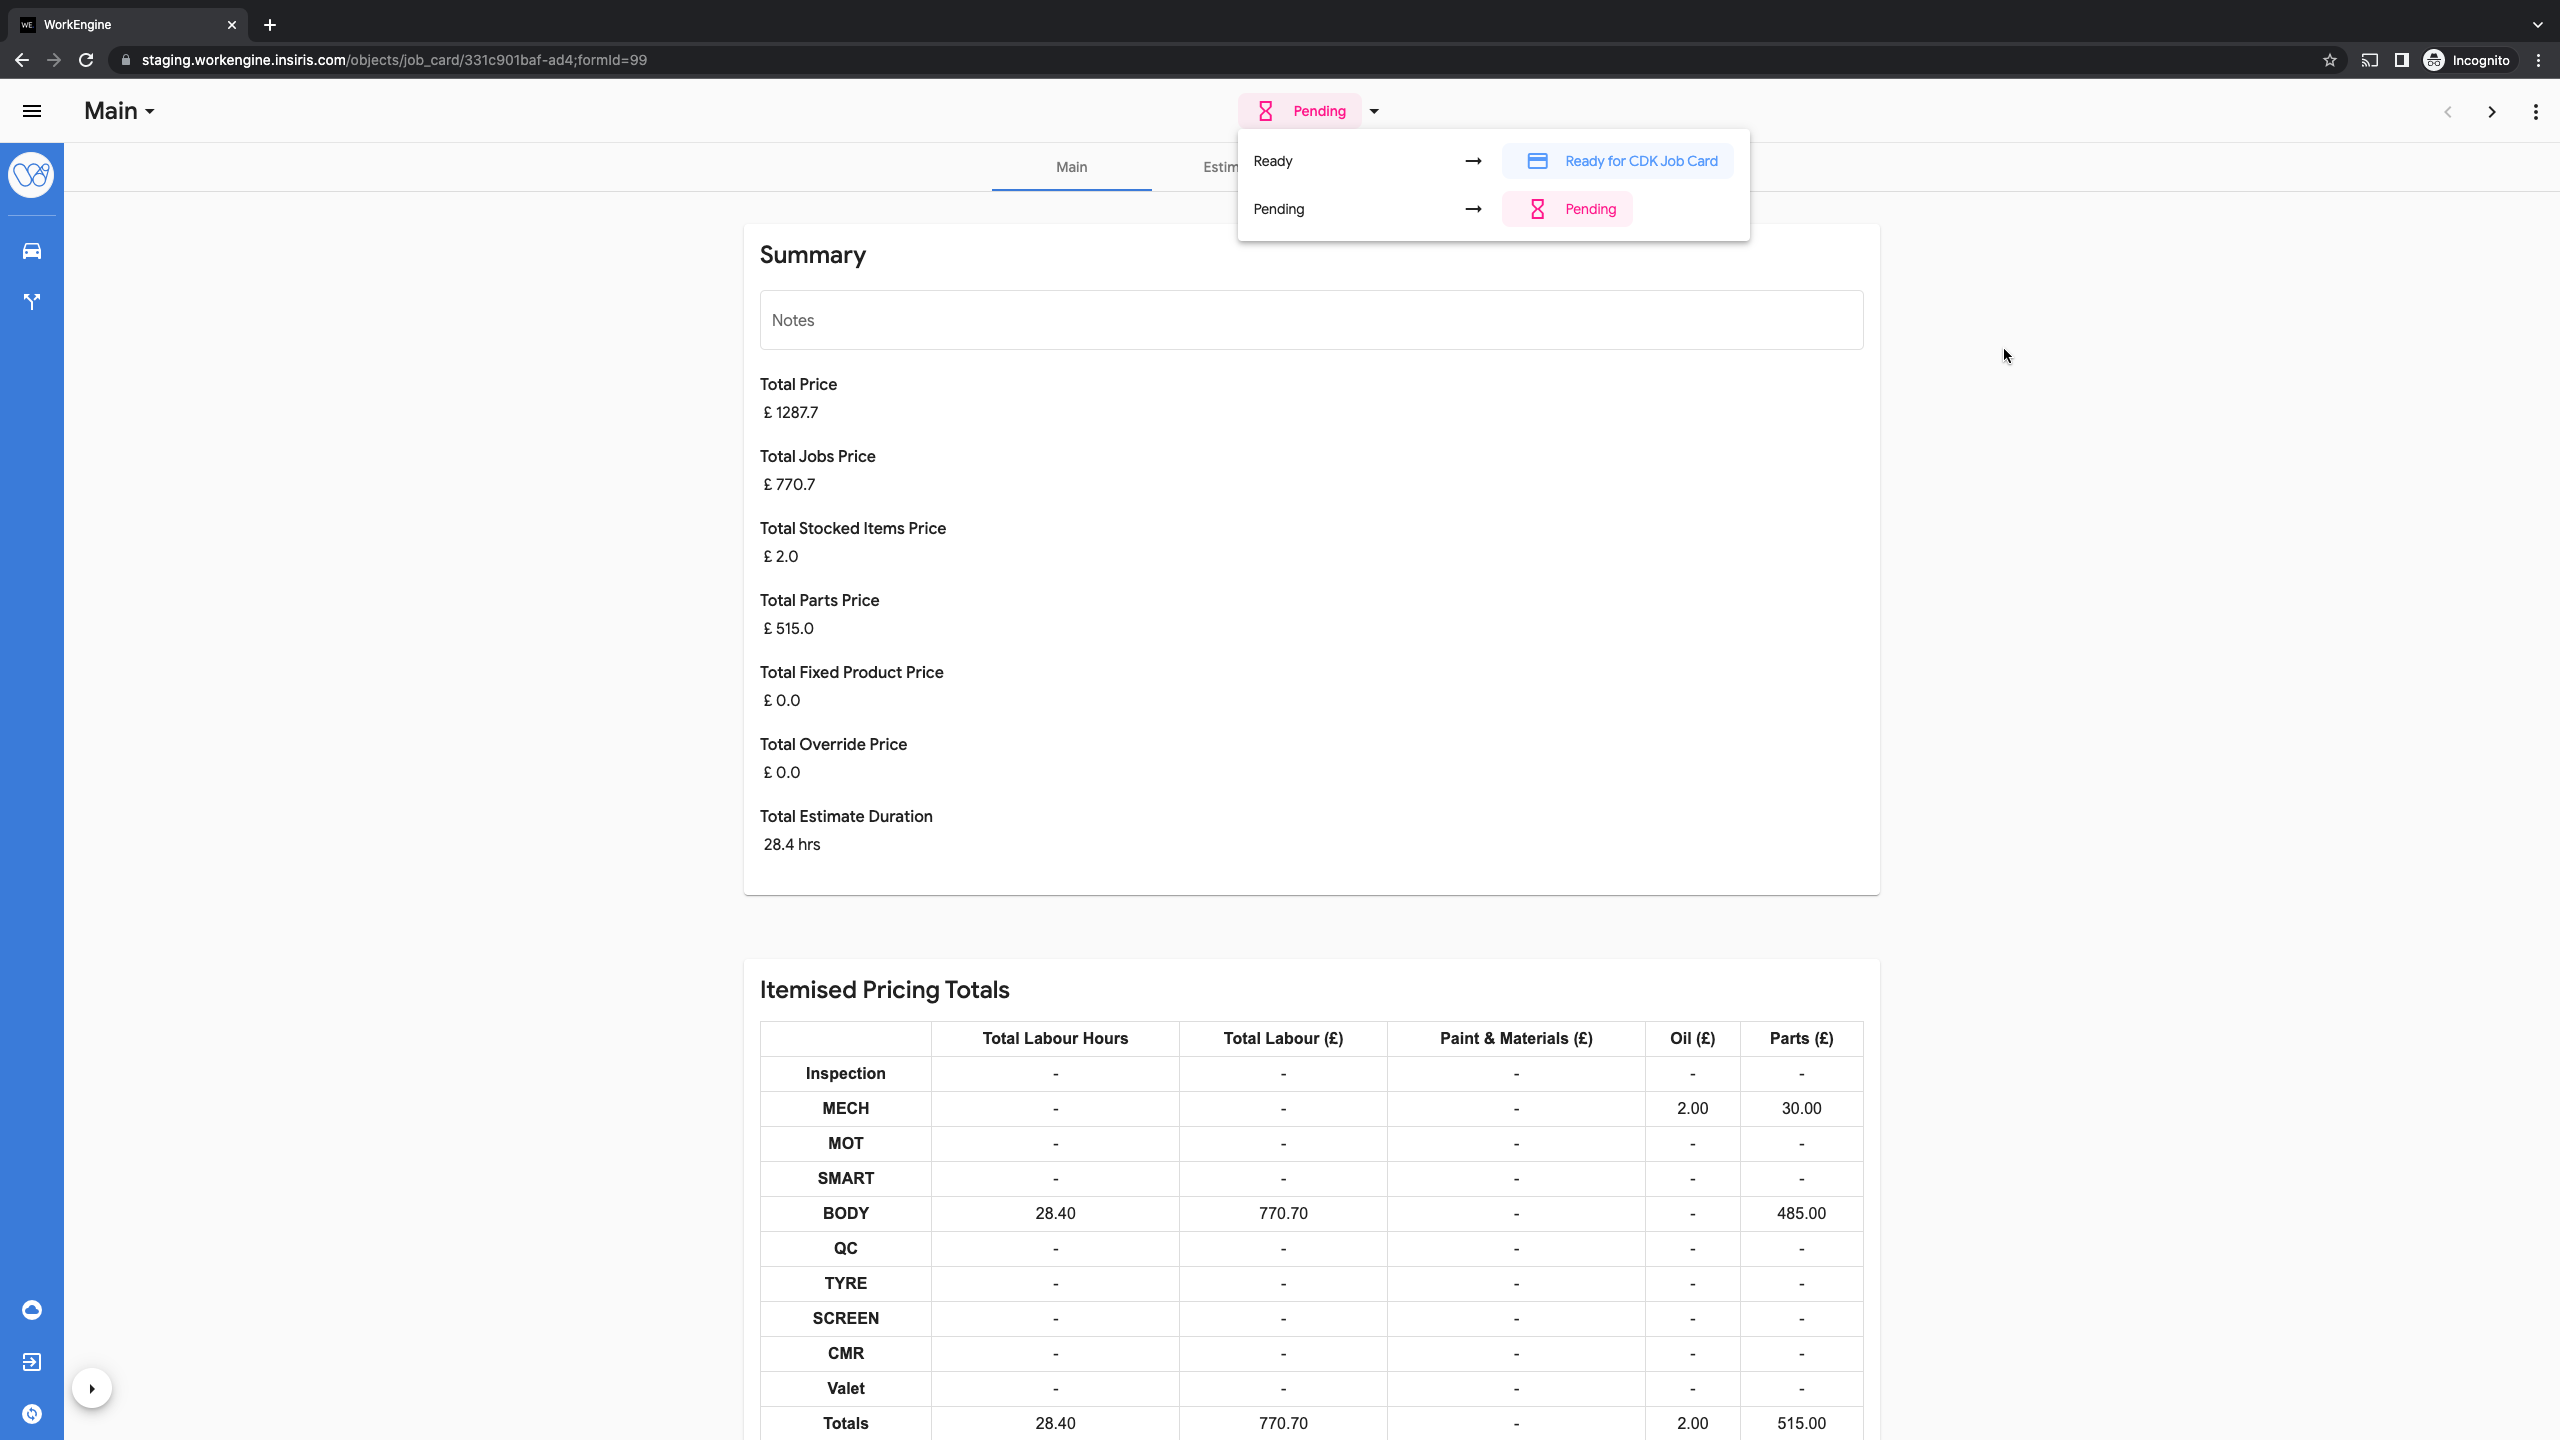
Task: Open a new browser tab
Action: click(x=270, y=25)
